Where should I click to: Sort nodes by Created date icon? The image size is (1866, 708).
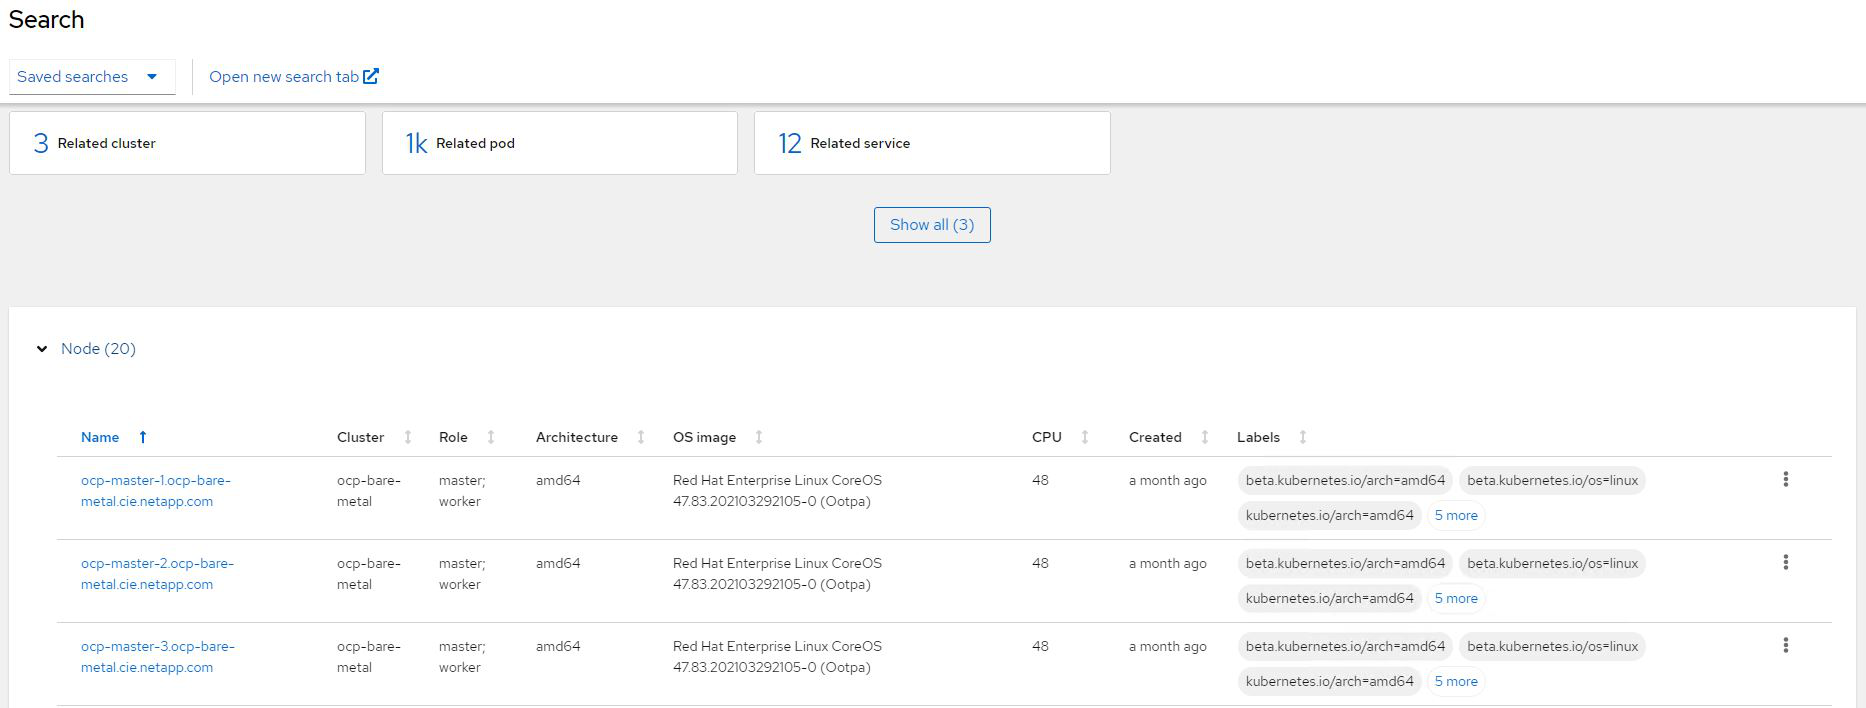(x=1205, y=437)
